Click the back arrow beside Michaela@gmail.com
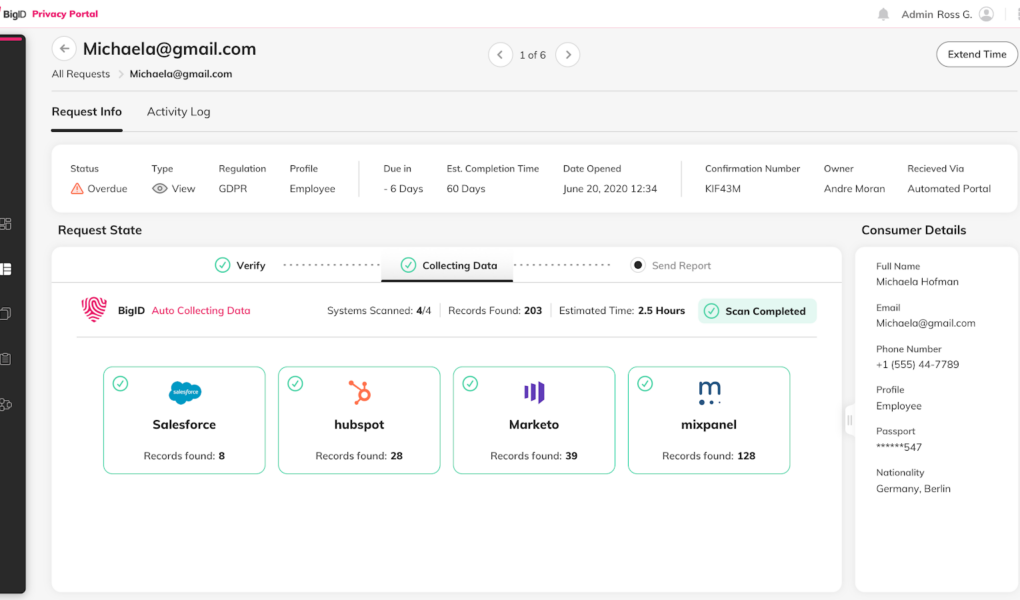The width and height of the screenshot is (1020, 600). (x=64, y=49)
